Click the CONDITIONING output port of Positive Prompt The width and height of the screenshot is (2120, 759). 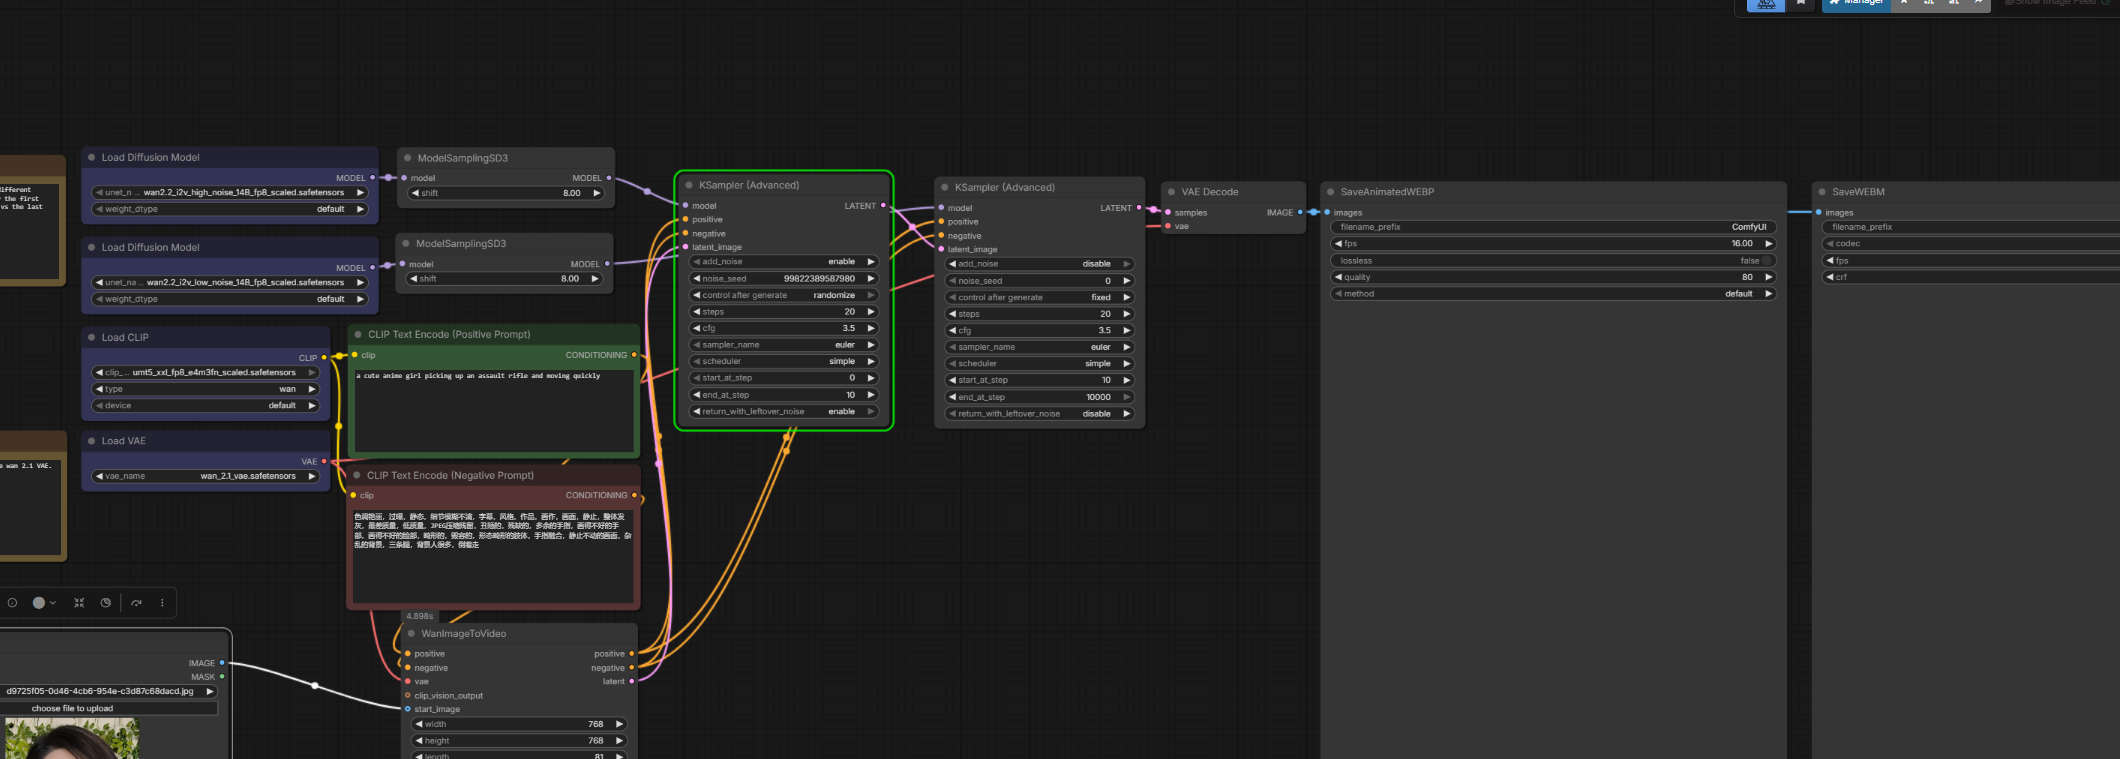click(634, 355)
